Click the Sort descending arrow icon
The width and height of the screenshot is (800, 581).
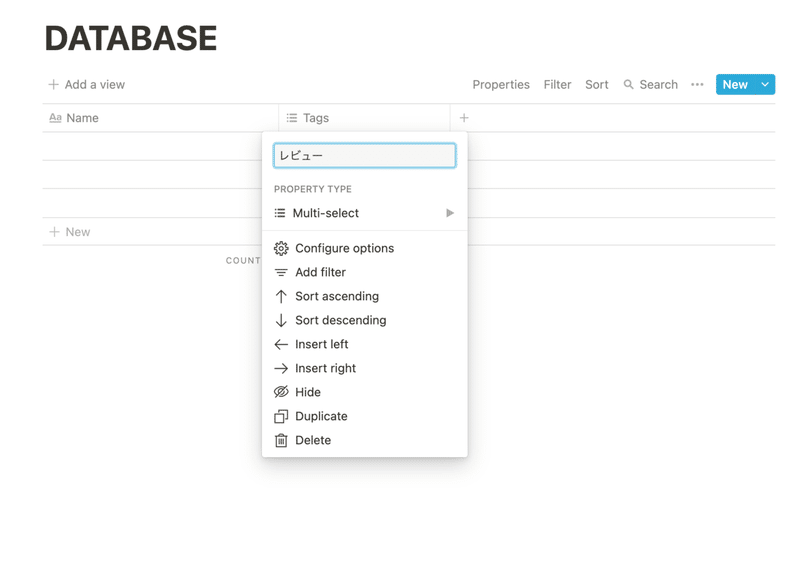(281, 320)
